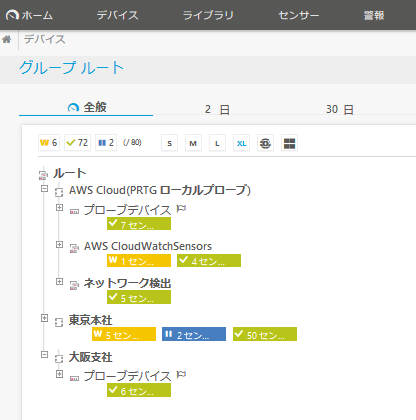Click the ネットワーク検出 group icon

(74, 285)
